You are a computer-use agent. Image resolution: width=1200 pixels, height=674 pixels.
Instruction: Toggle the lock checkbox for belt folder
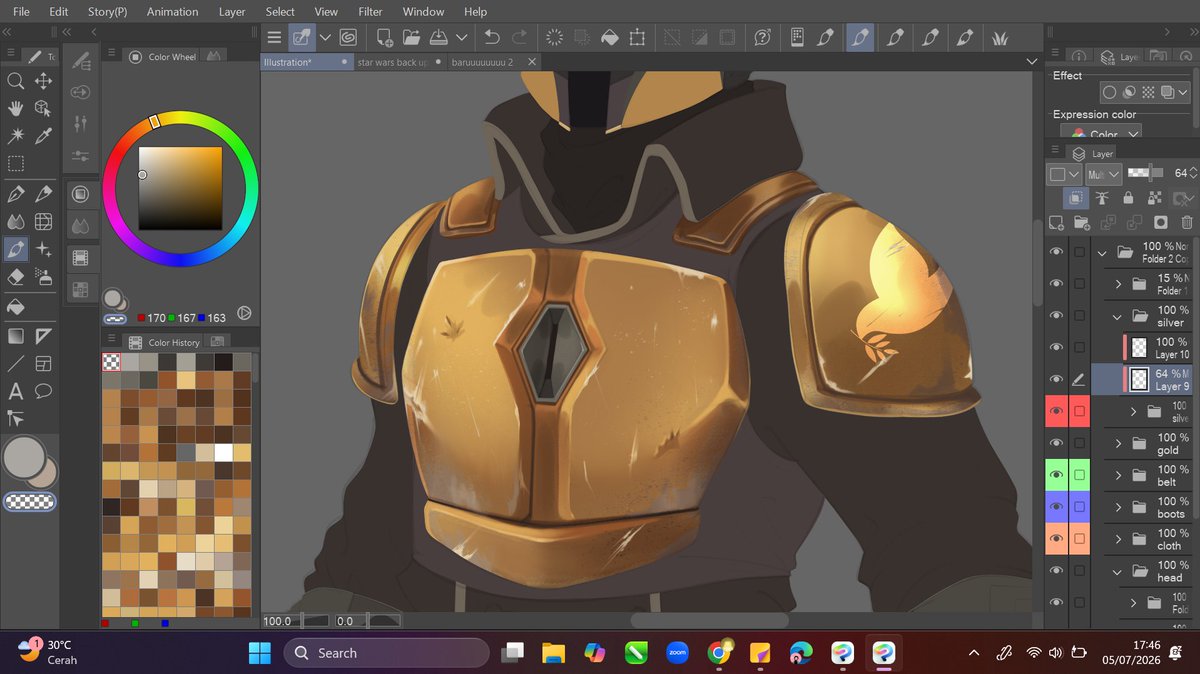(x=1080, y=475)
